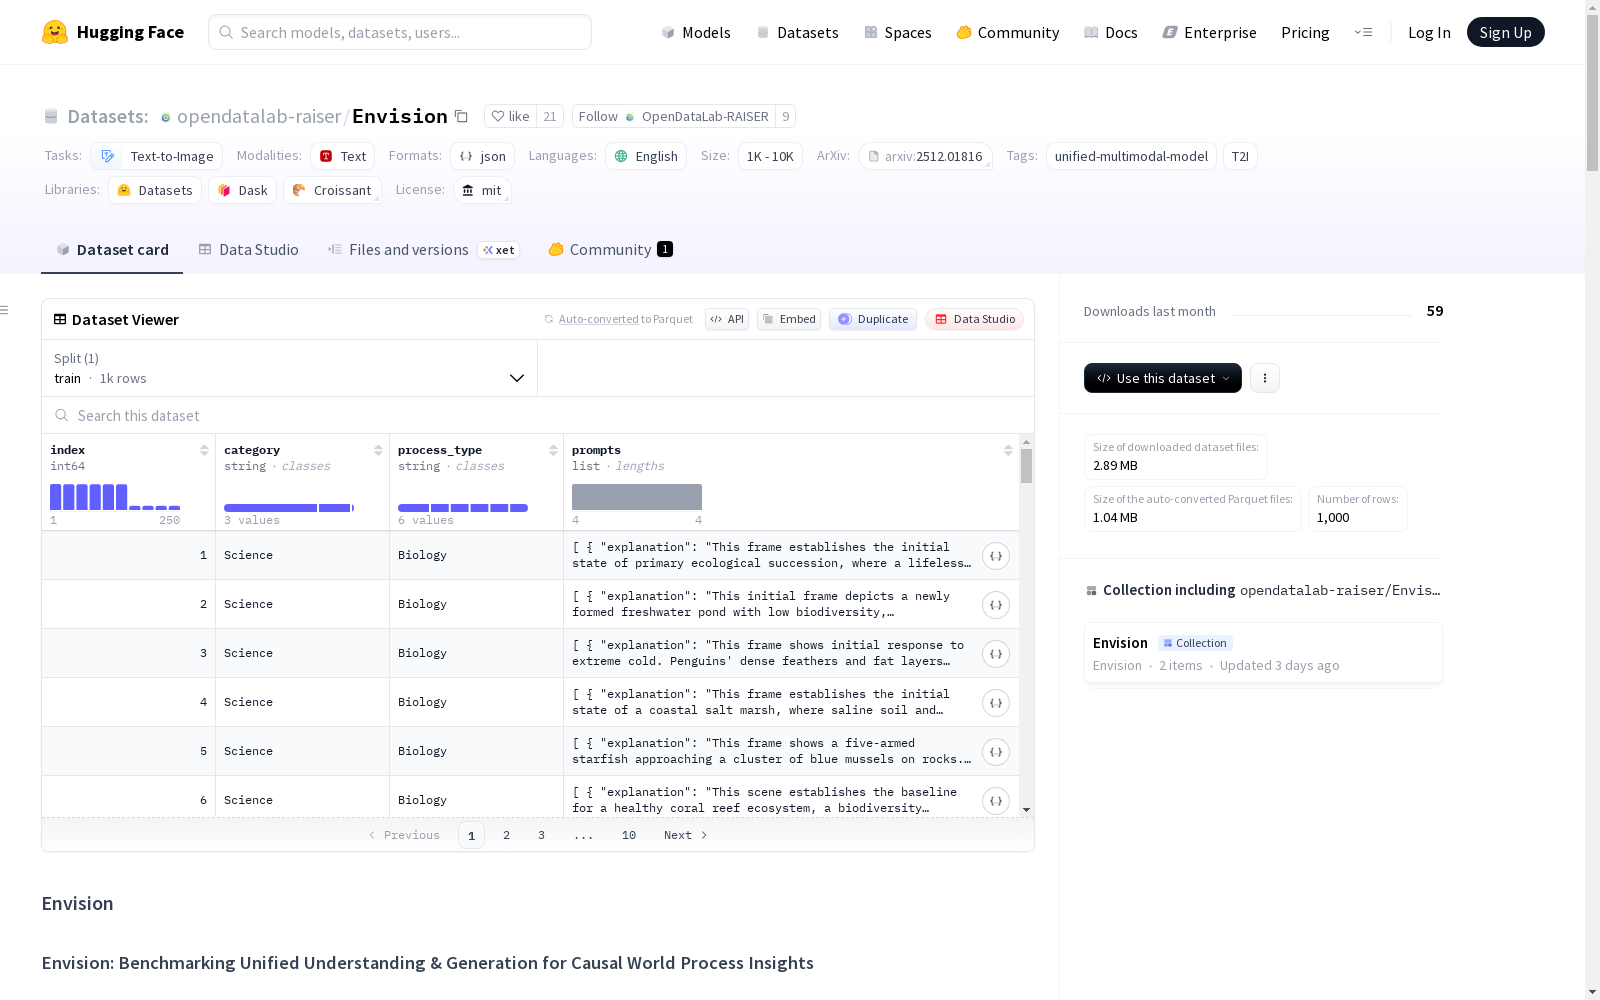Image resolution: width=1600 pixels, height=1000 pixels.
Task: Filter by the English language tag
Action: coord(646,156)
